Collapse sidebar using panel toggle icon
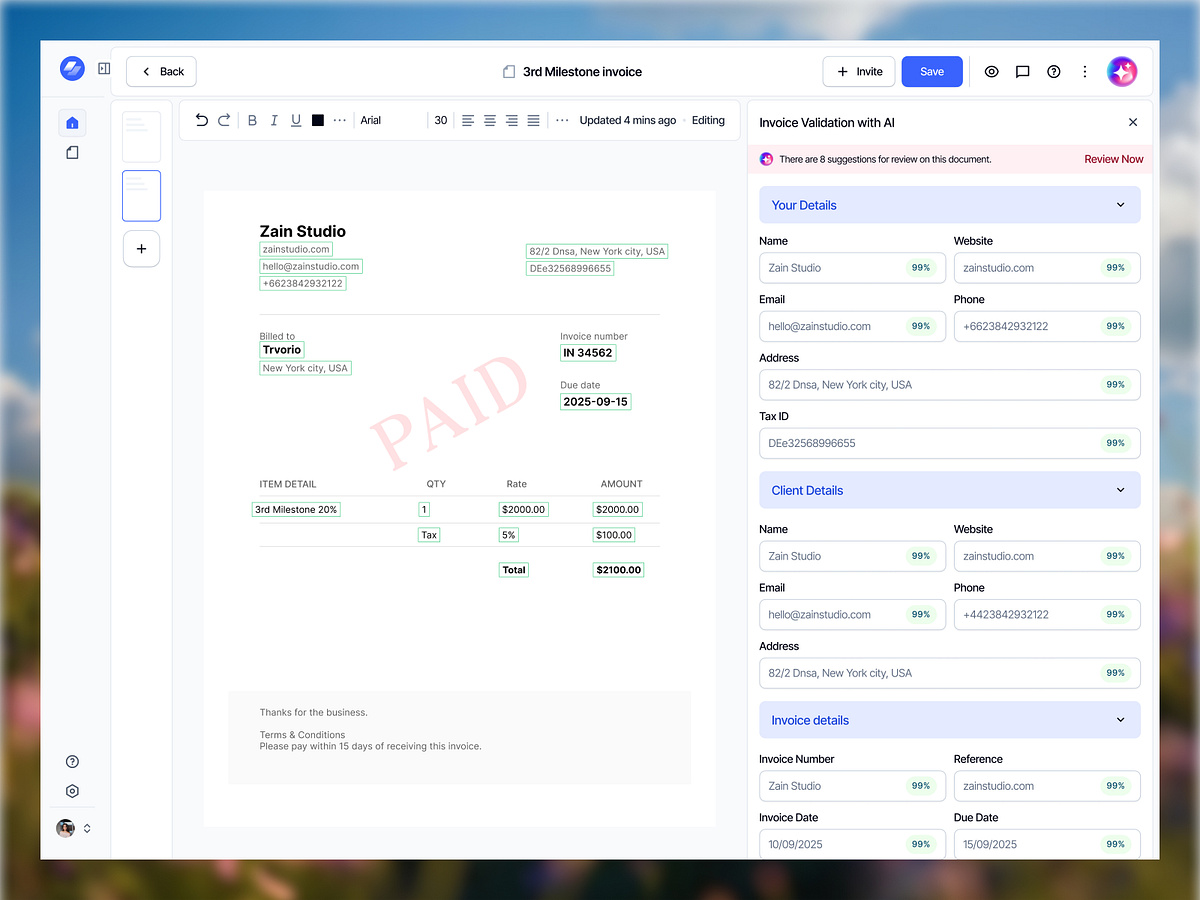The image size is (1200, 900). point(104,69)
